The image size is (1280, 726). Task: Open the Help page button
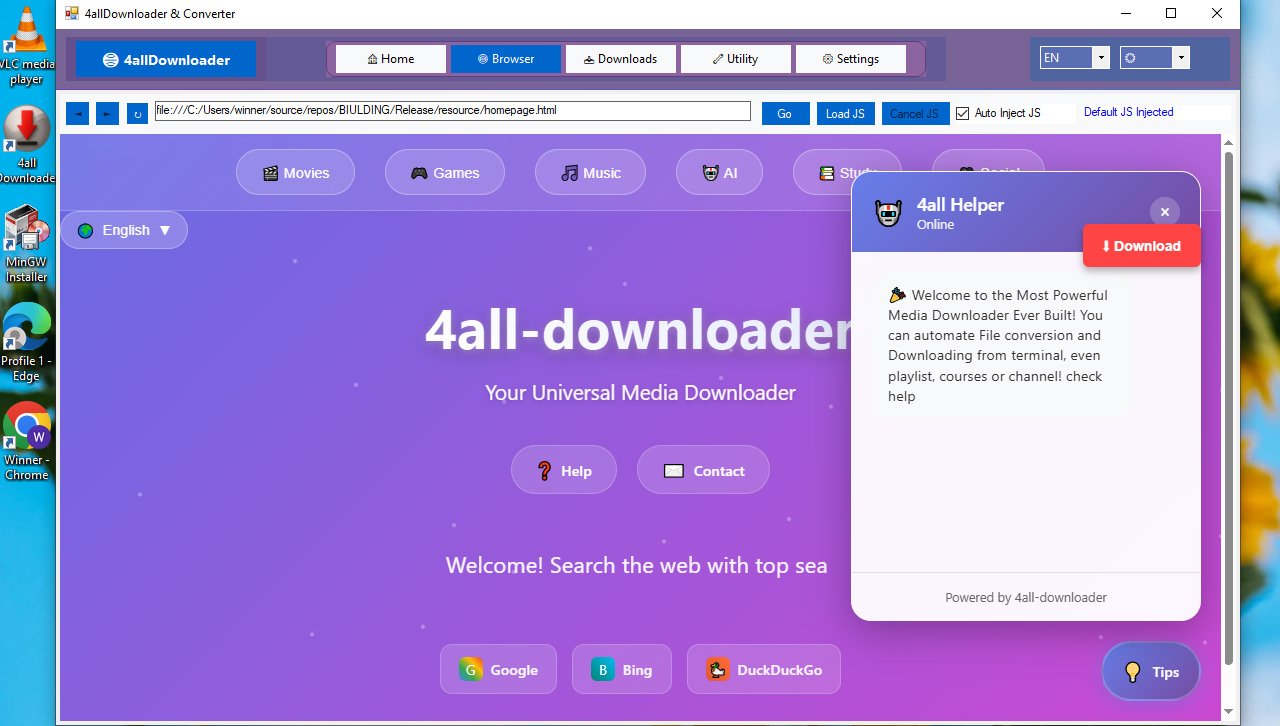[x=564, y=470]
